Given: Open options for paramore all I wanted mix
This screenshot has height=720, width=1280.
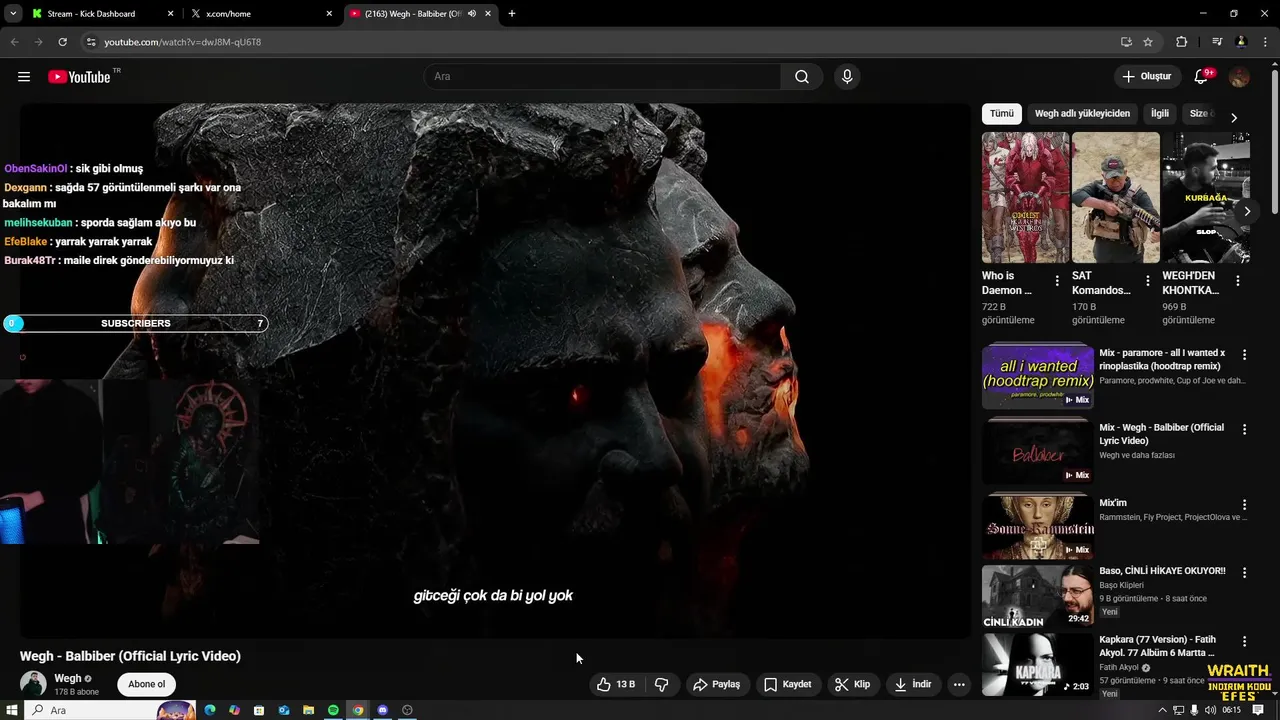Looking at the screenshot, I should [x=1245, y=355].
